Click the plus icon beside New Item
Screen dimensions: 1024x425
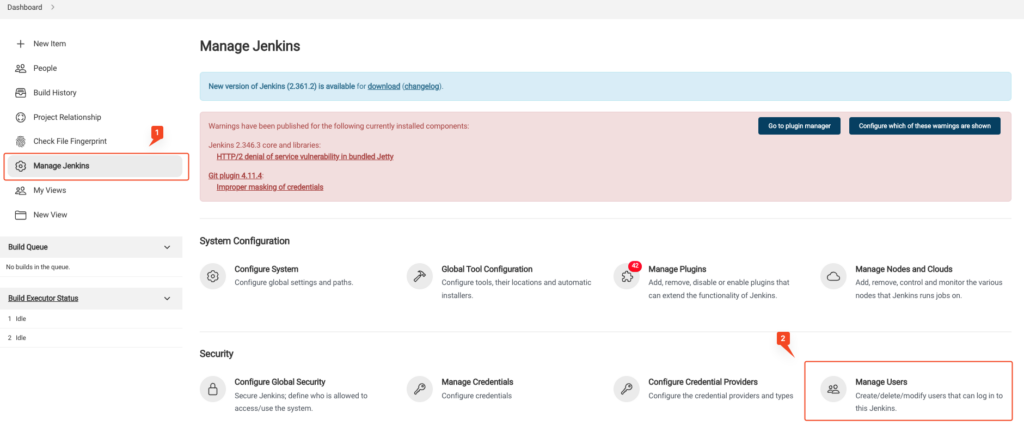(x=20, y=44)
